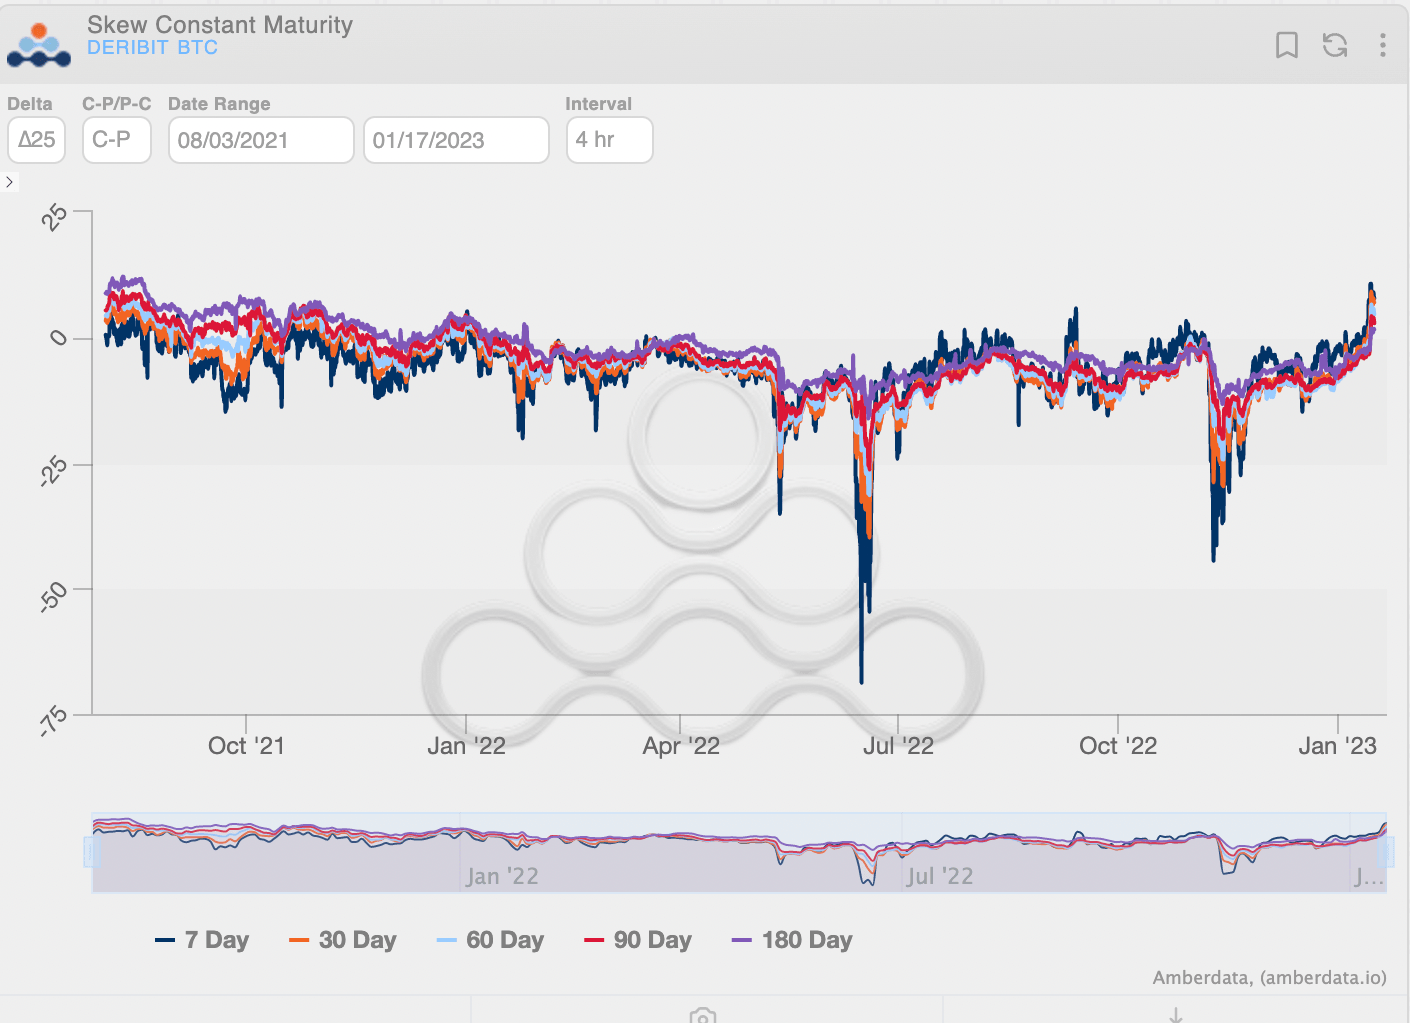
Task: Open the three-dot chart options menu
Action: point(1383,45)
